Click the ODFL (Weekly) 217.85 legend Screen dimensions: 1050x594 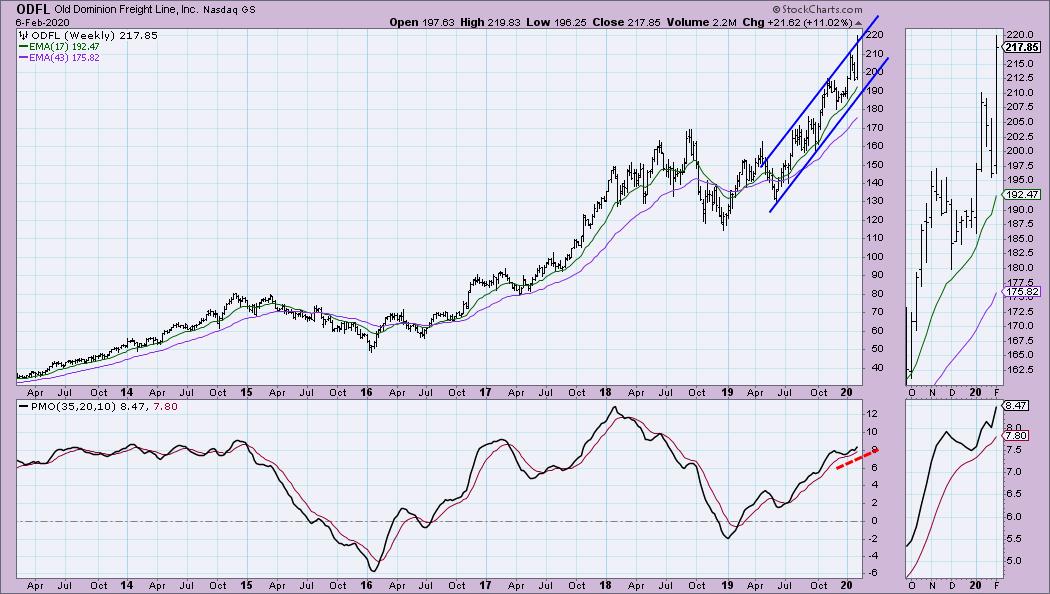point(94,35)
